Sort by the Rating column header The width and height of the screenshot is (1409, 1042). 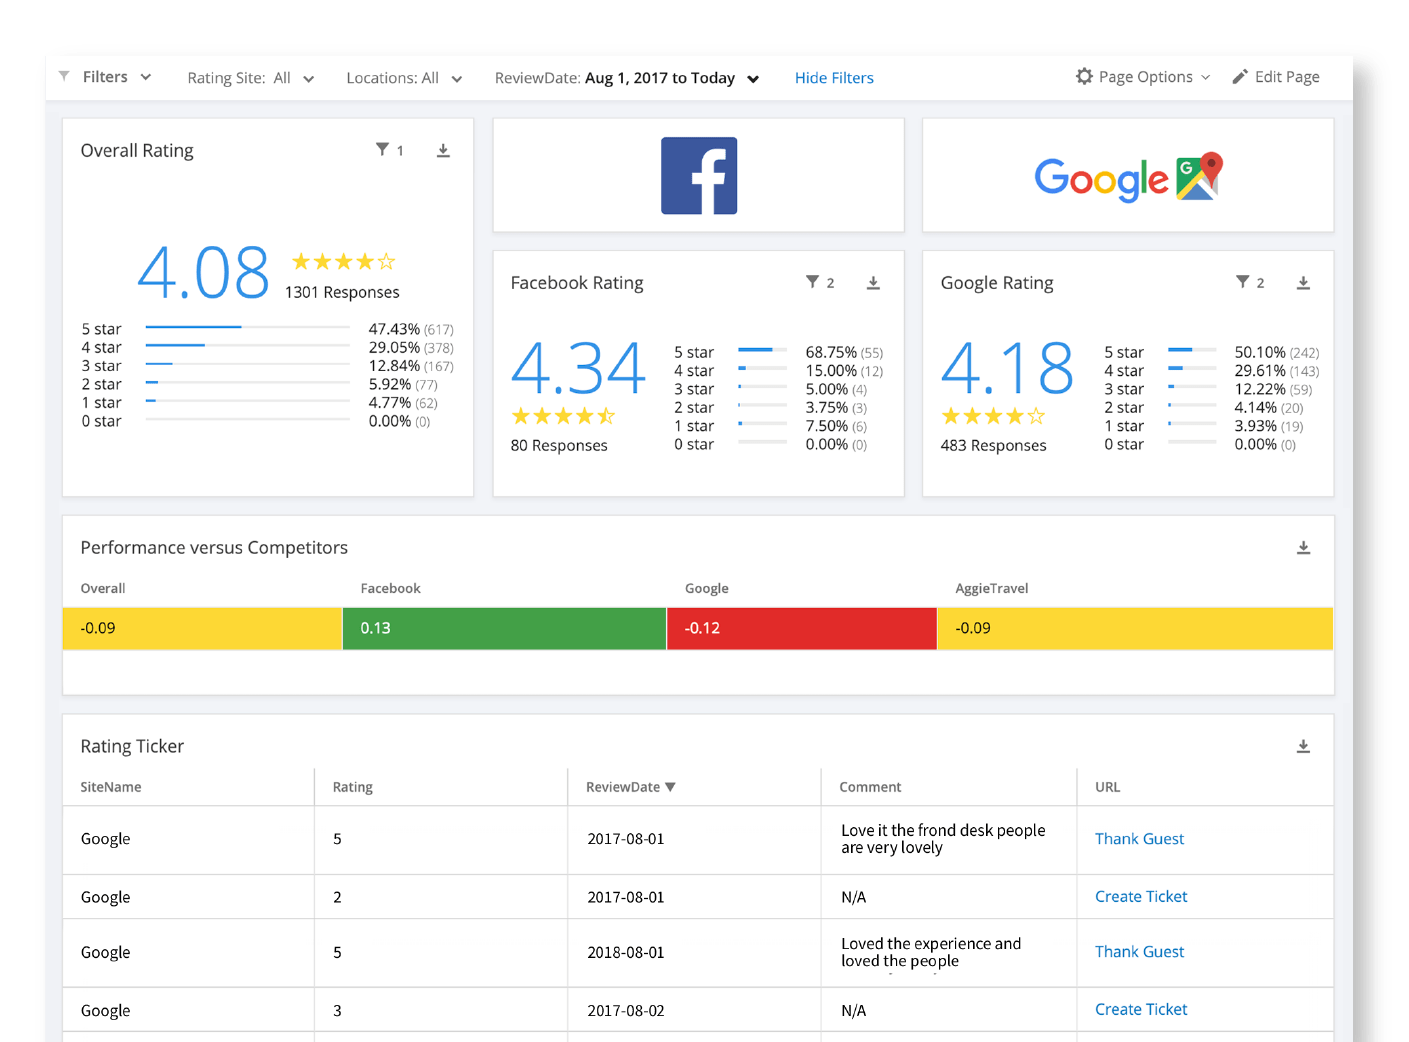point(353,787)
